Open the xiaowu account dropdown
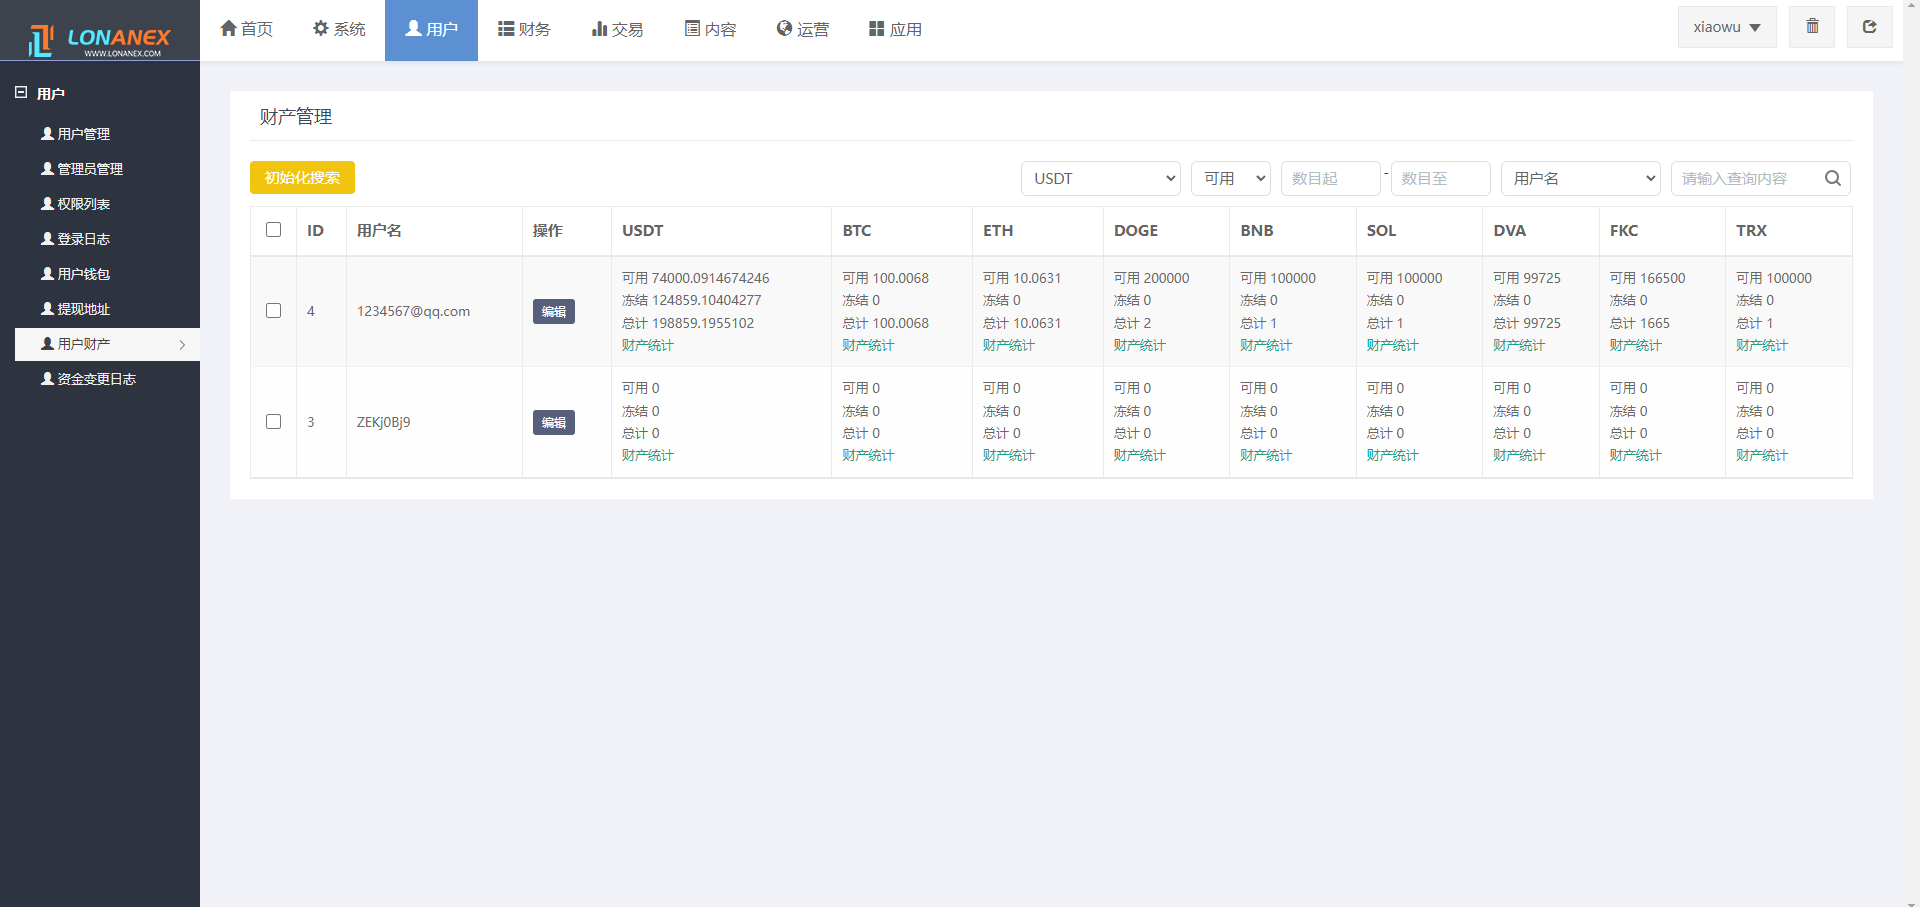Screen dimensions: 1920x907 pyautogui.click(x=1726, y=27)
